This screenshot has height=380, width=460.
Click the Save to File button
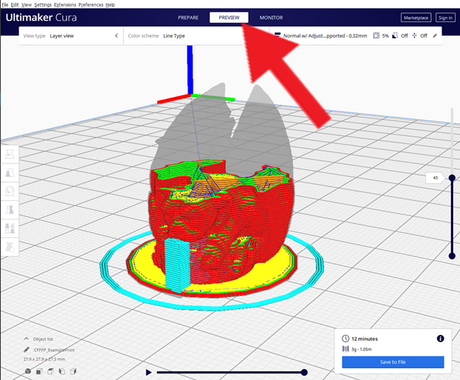[x=393, y=362]
